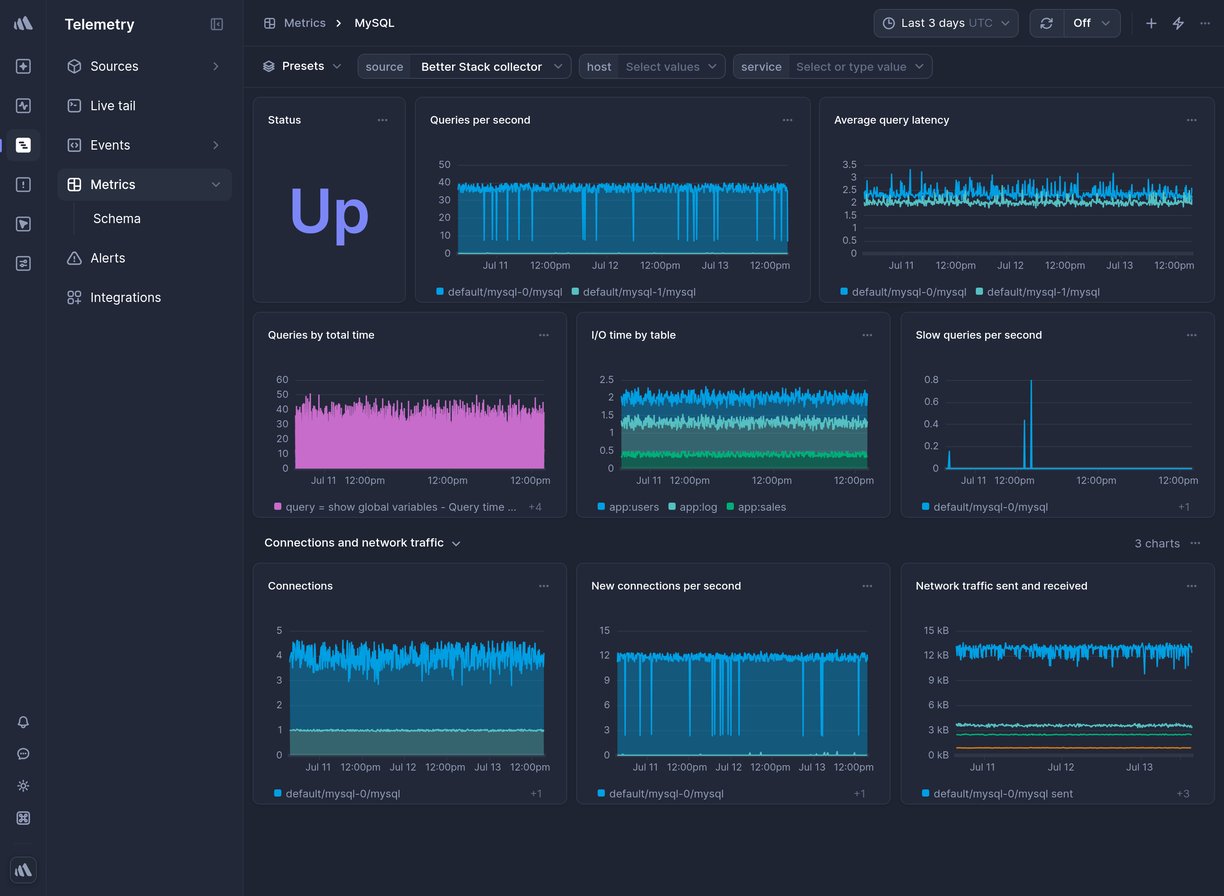Toggle app:log series in I/O time legend
The image size is (1224, 896).
pyautogui.click(x=692, y=507)
